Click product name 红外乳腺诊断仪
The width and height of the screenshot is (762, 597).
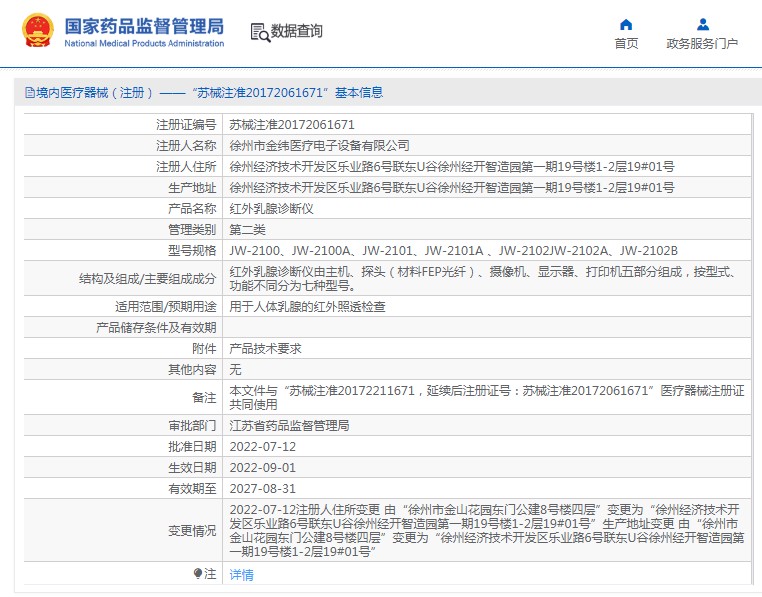click(x=272, y=209)
